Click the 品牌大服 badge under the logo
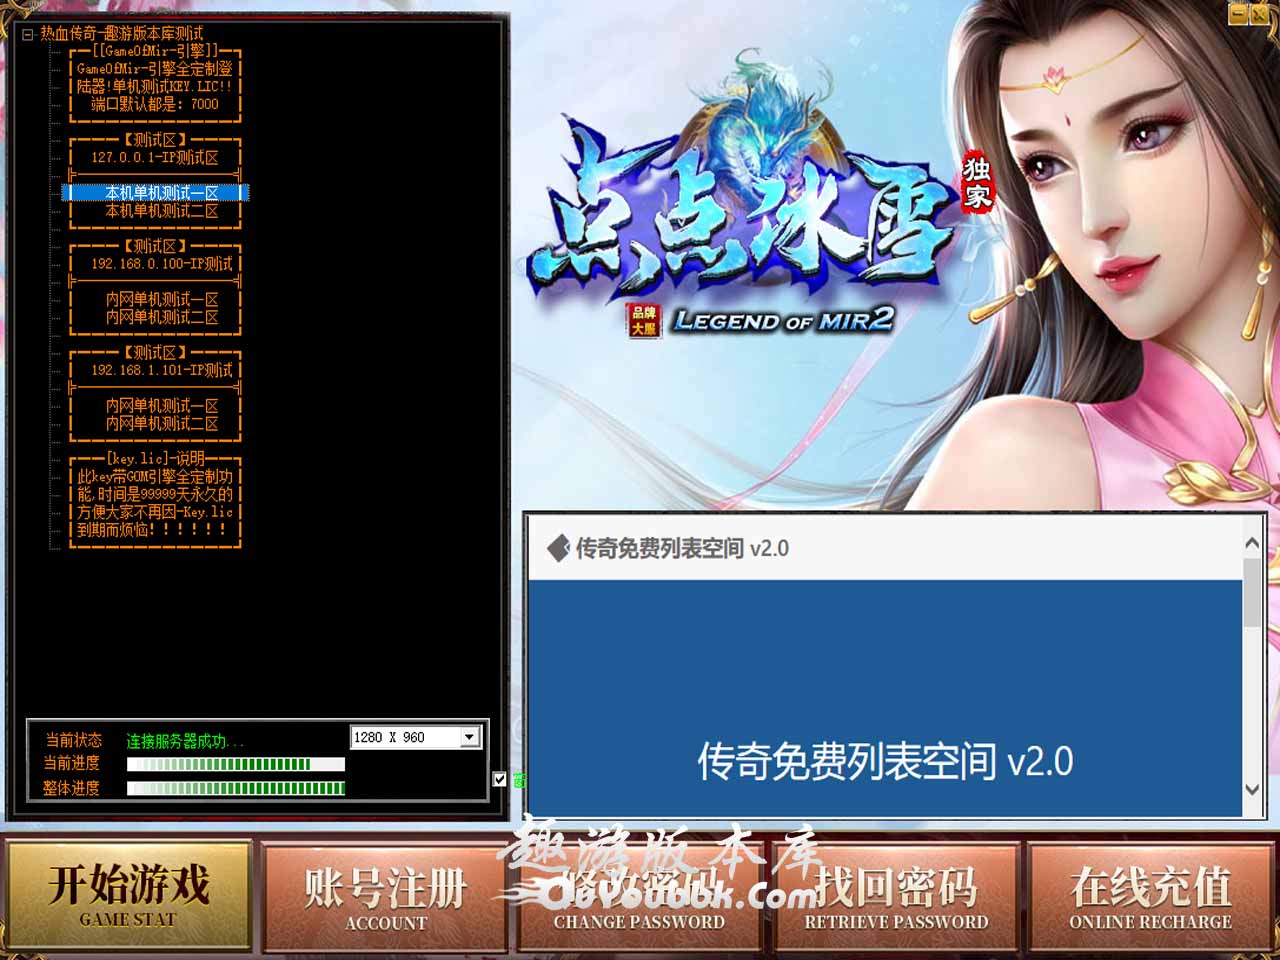The width and height of the screenshot is (1280, 960). pos(643,321)
